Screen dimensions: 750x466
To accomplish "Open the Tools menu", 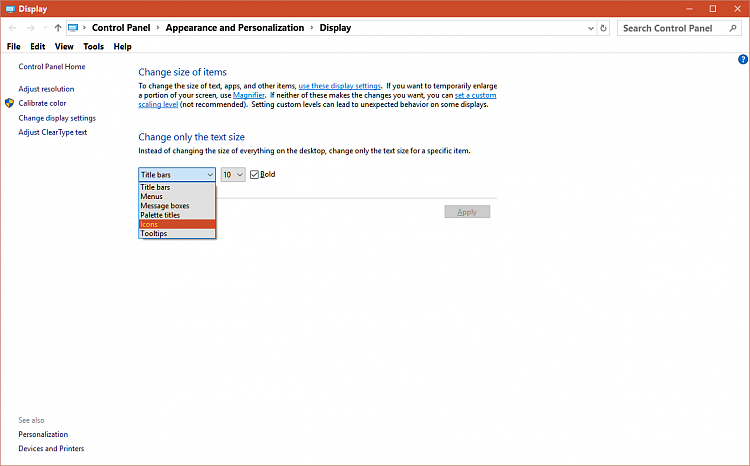I will click(x=93, y=46).
